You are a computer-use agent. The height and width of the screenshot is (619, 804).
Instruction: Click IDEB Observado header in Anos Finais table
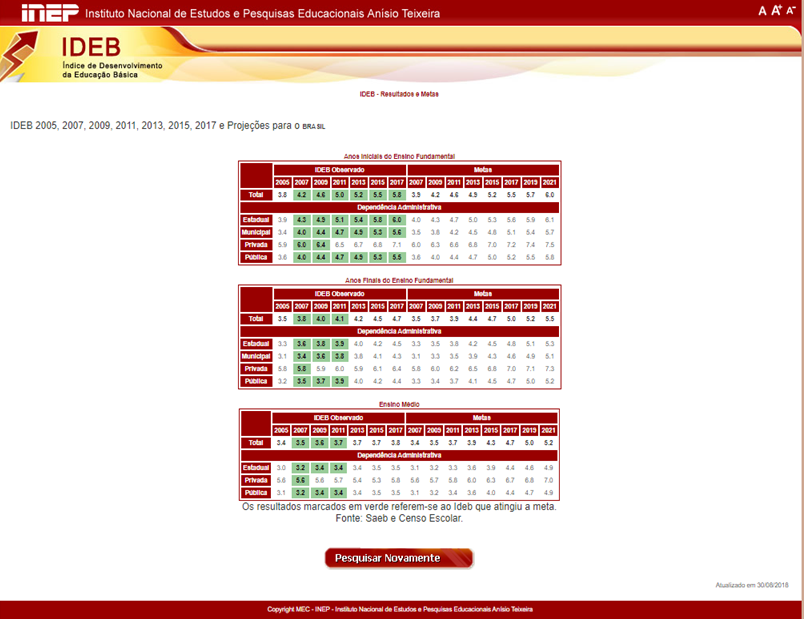339,294
